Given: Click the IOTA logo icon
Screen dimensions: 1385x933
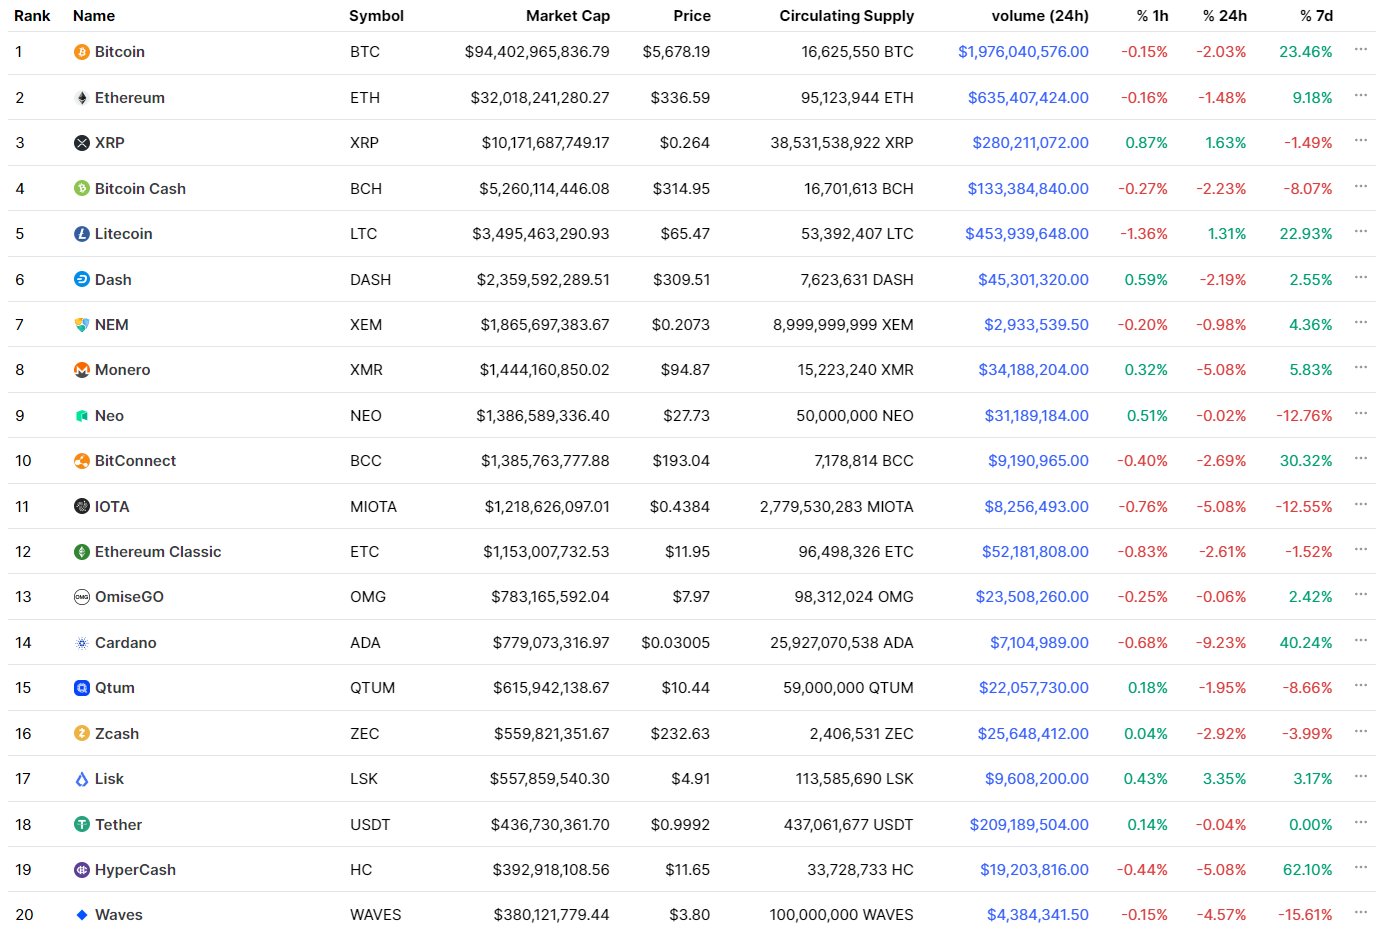Looking at the screenshot, I should click(x=82, y=507).
